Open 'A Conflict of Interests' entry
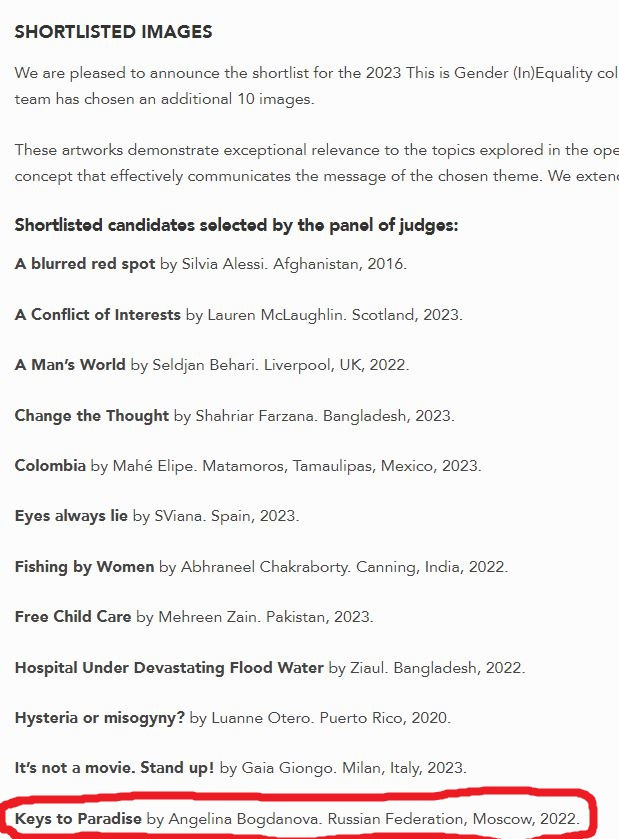Viewport: 619px width, 839px height. 97,314
